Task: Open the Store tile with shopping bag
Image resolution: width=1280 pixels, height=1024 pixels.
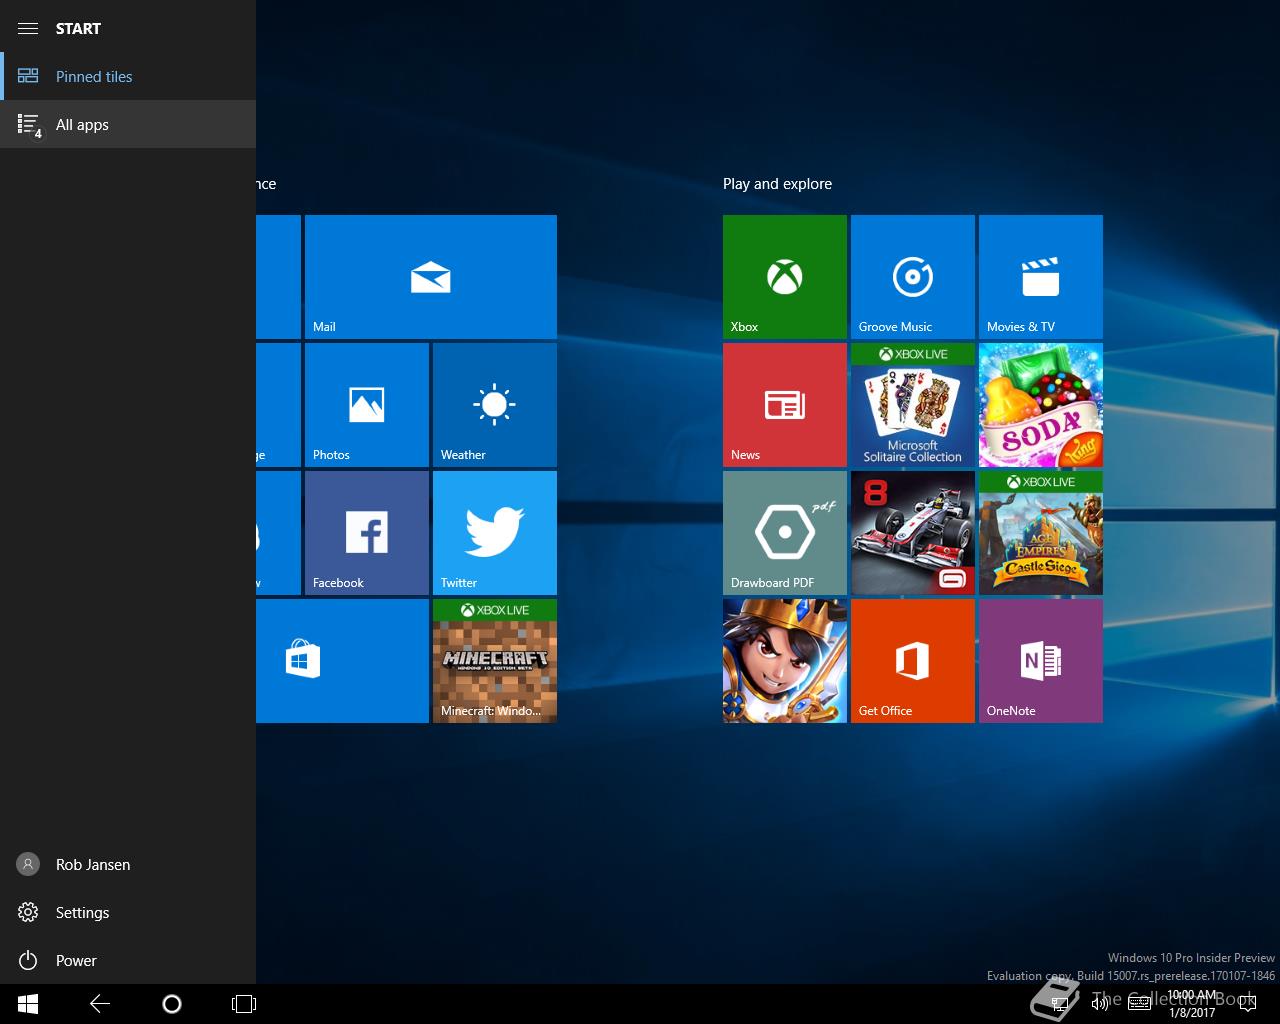Action: [342, 661]
